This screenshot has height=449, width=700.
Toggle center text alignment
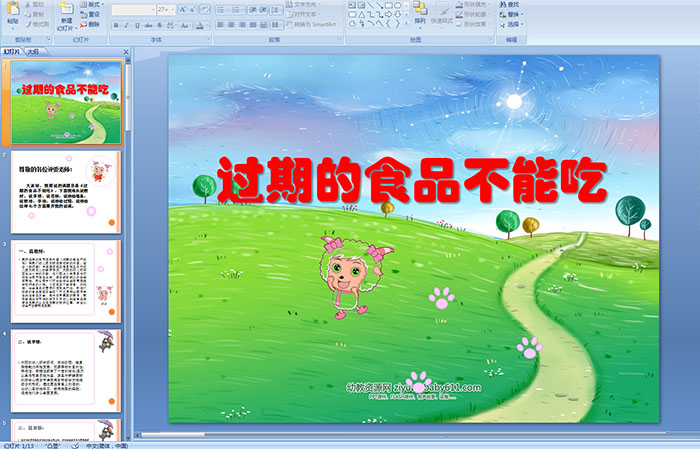click(231, 25)
